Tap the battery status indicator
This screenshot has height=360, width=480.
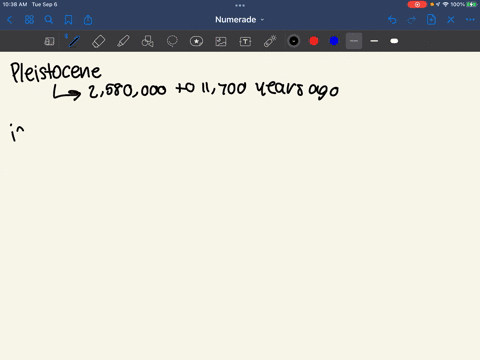[x=471, y=4]
